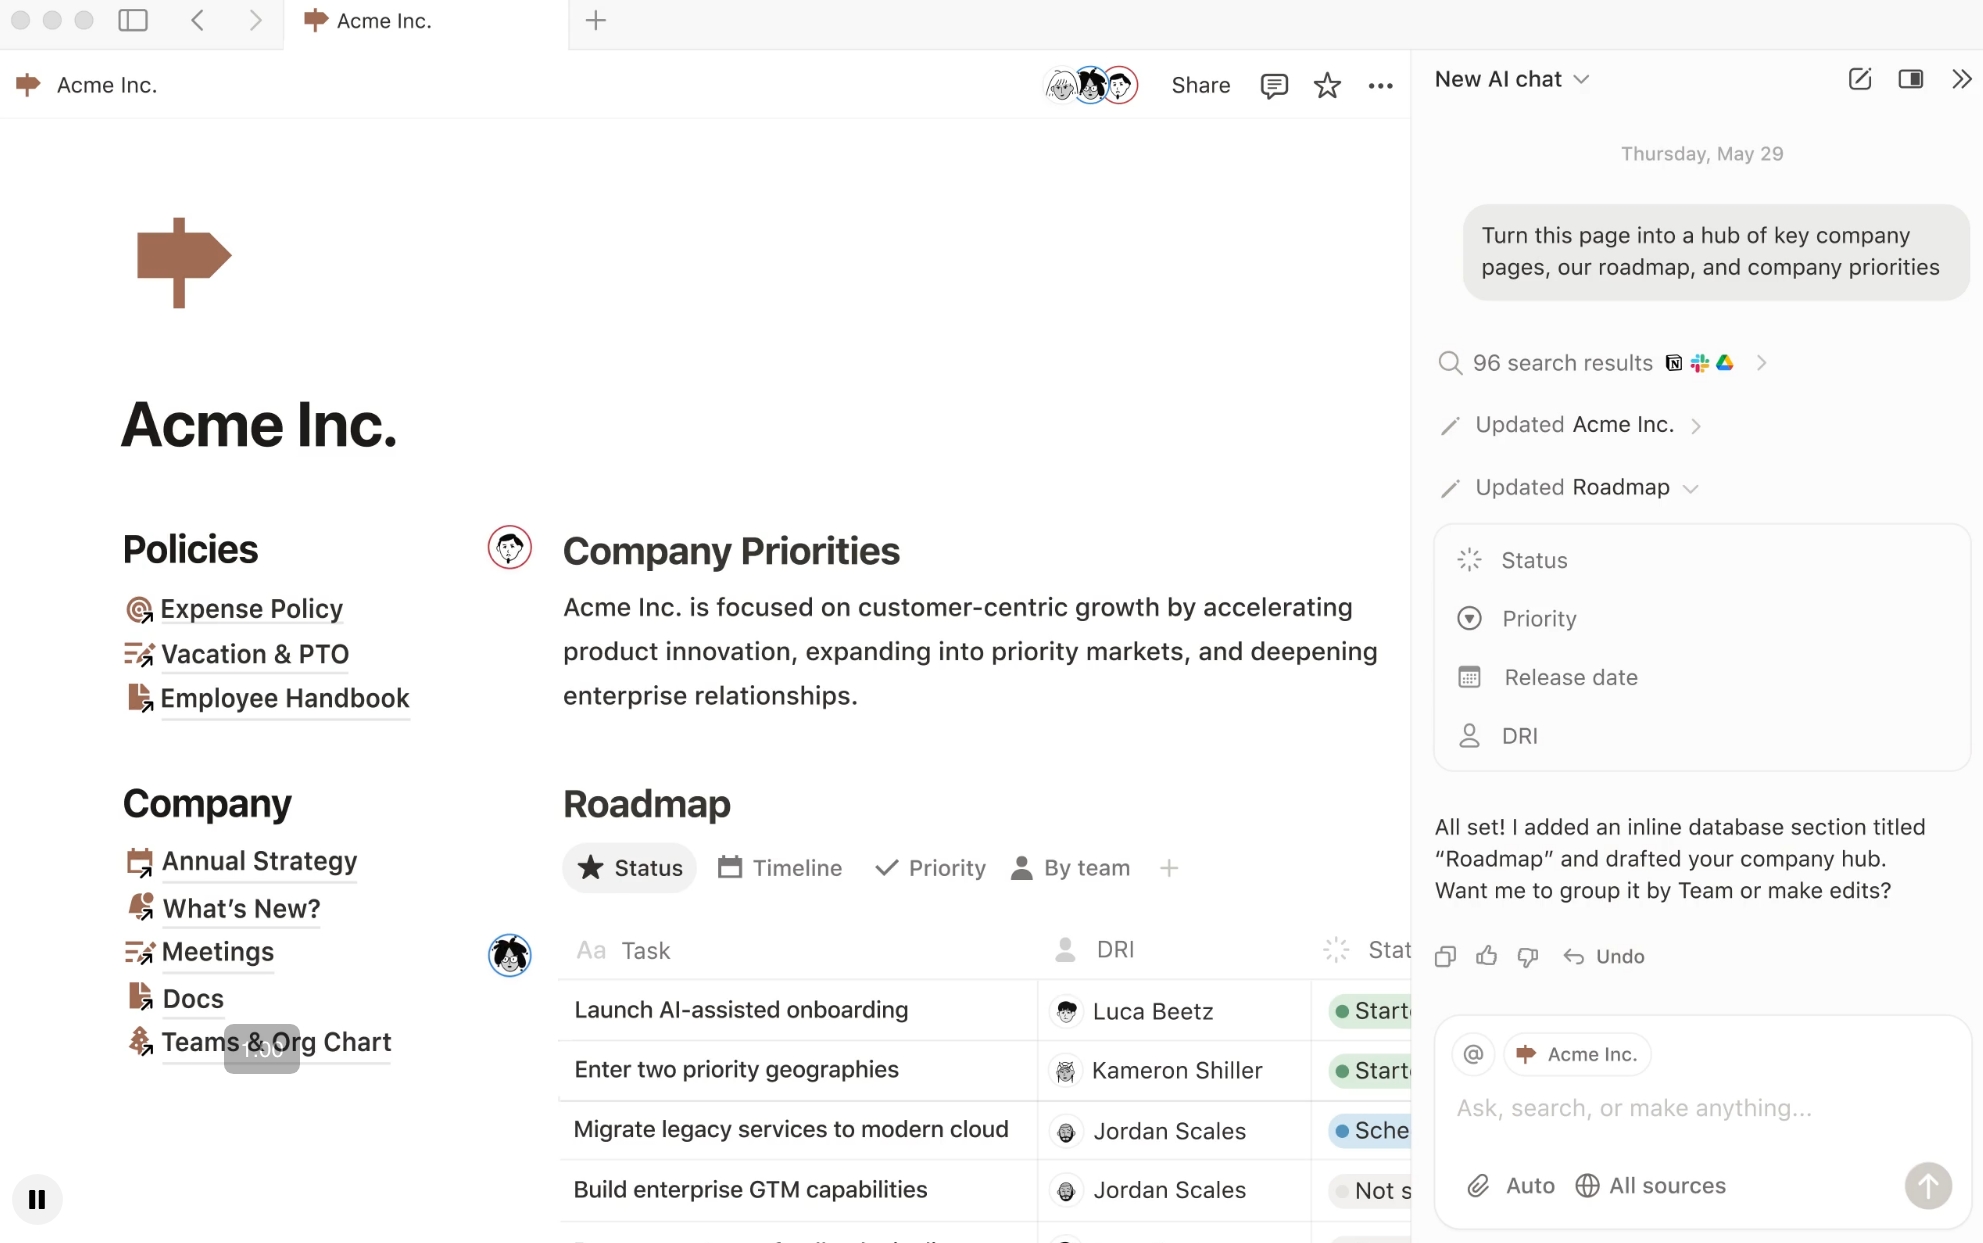
Task: Attach a file with paperclip icon
Action: pos(1478,1186)
